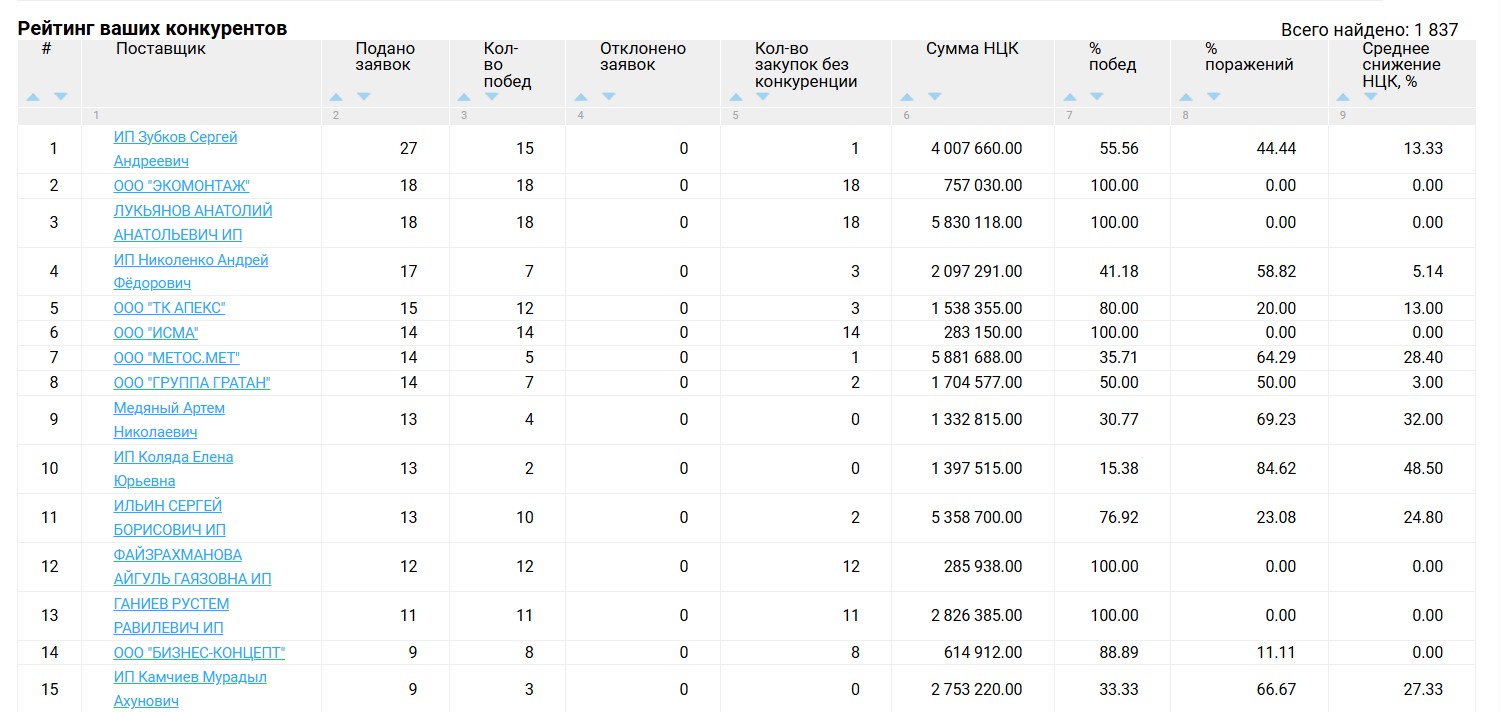This screenshot has width=1501, height=712.
Task: Open the ООО "ЭКОМОНТАЖ" supplier link
Action: 181,186
